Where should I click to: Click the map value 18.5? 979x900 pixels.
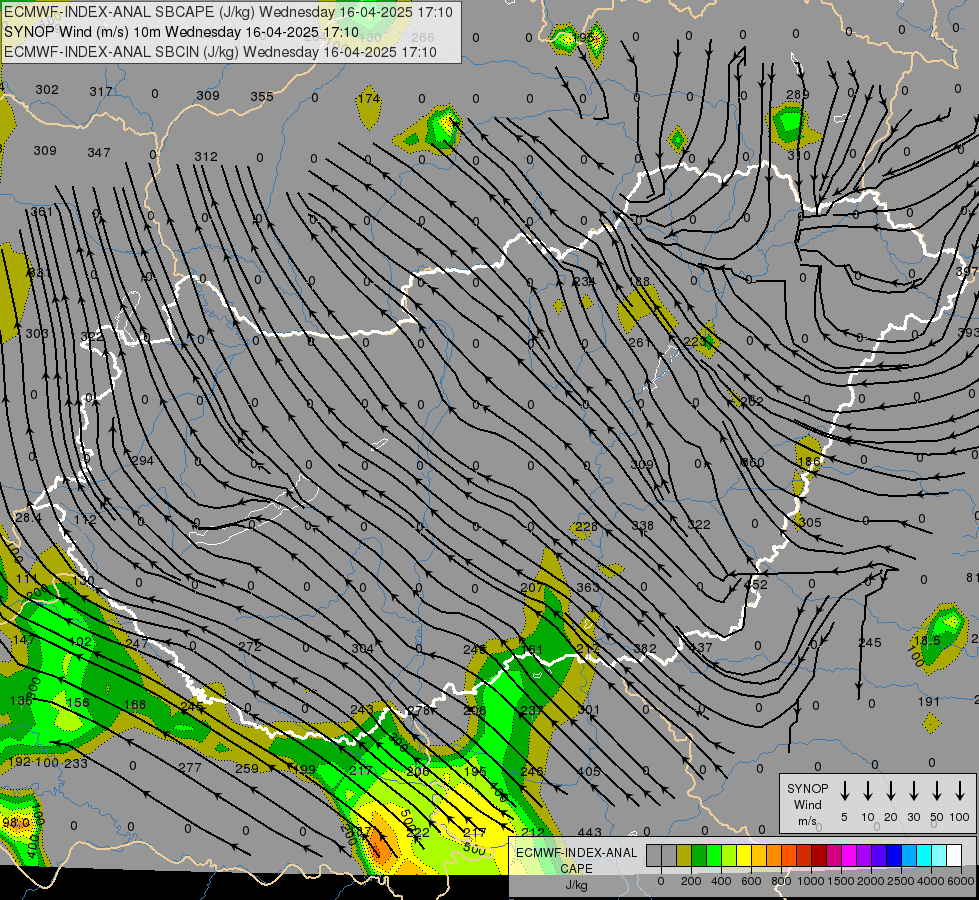[x=927, y=641]
